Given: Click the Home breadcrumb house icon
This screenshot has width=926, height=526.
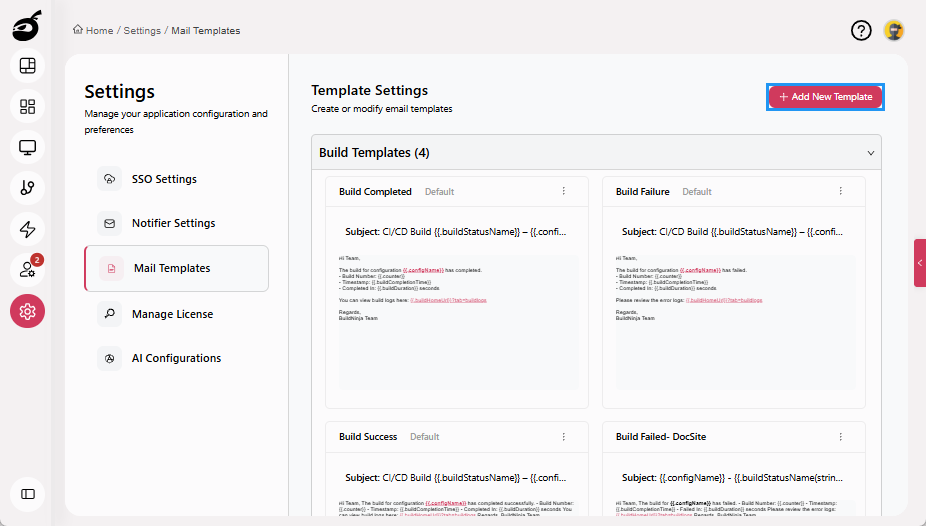Looking at the screenshot, I should (x=78, y=30).
